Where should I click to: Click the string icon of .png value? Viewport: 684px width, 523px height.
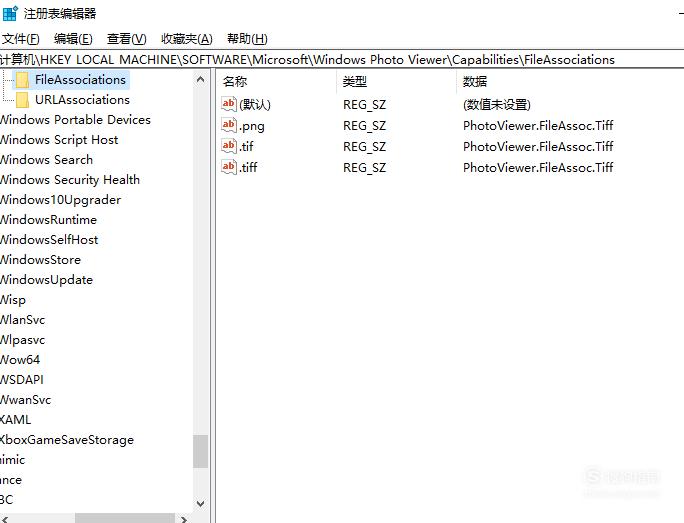pos(229,125)
